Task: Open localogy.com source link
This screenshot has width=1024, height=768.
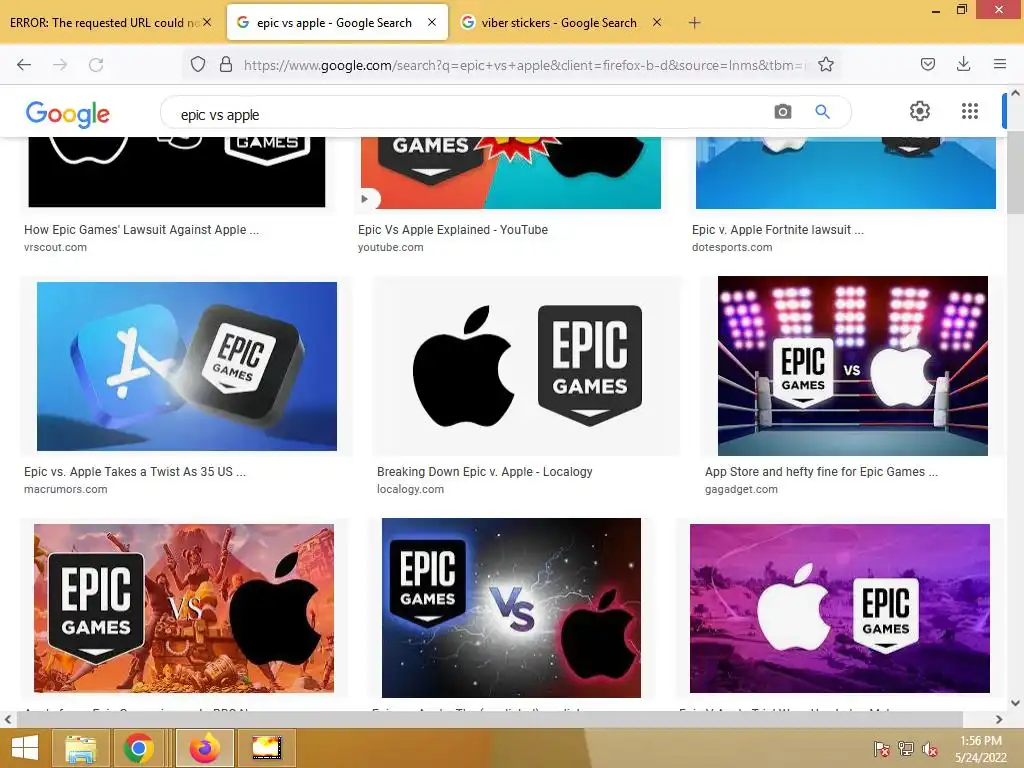Action: 410,489
